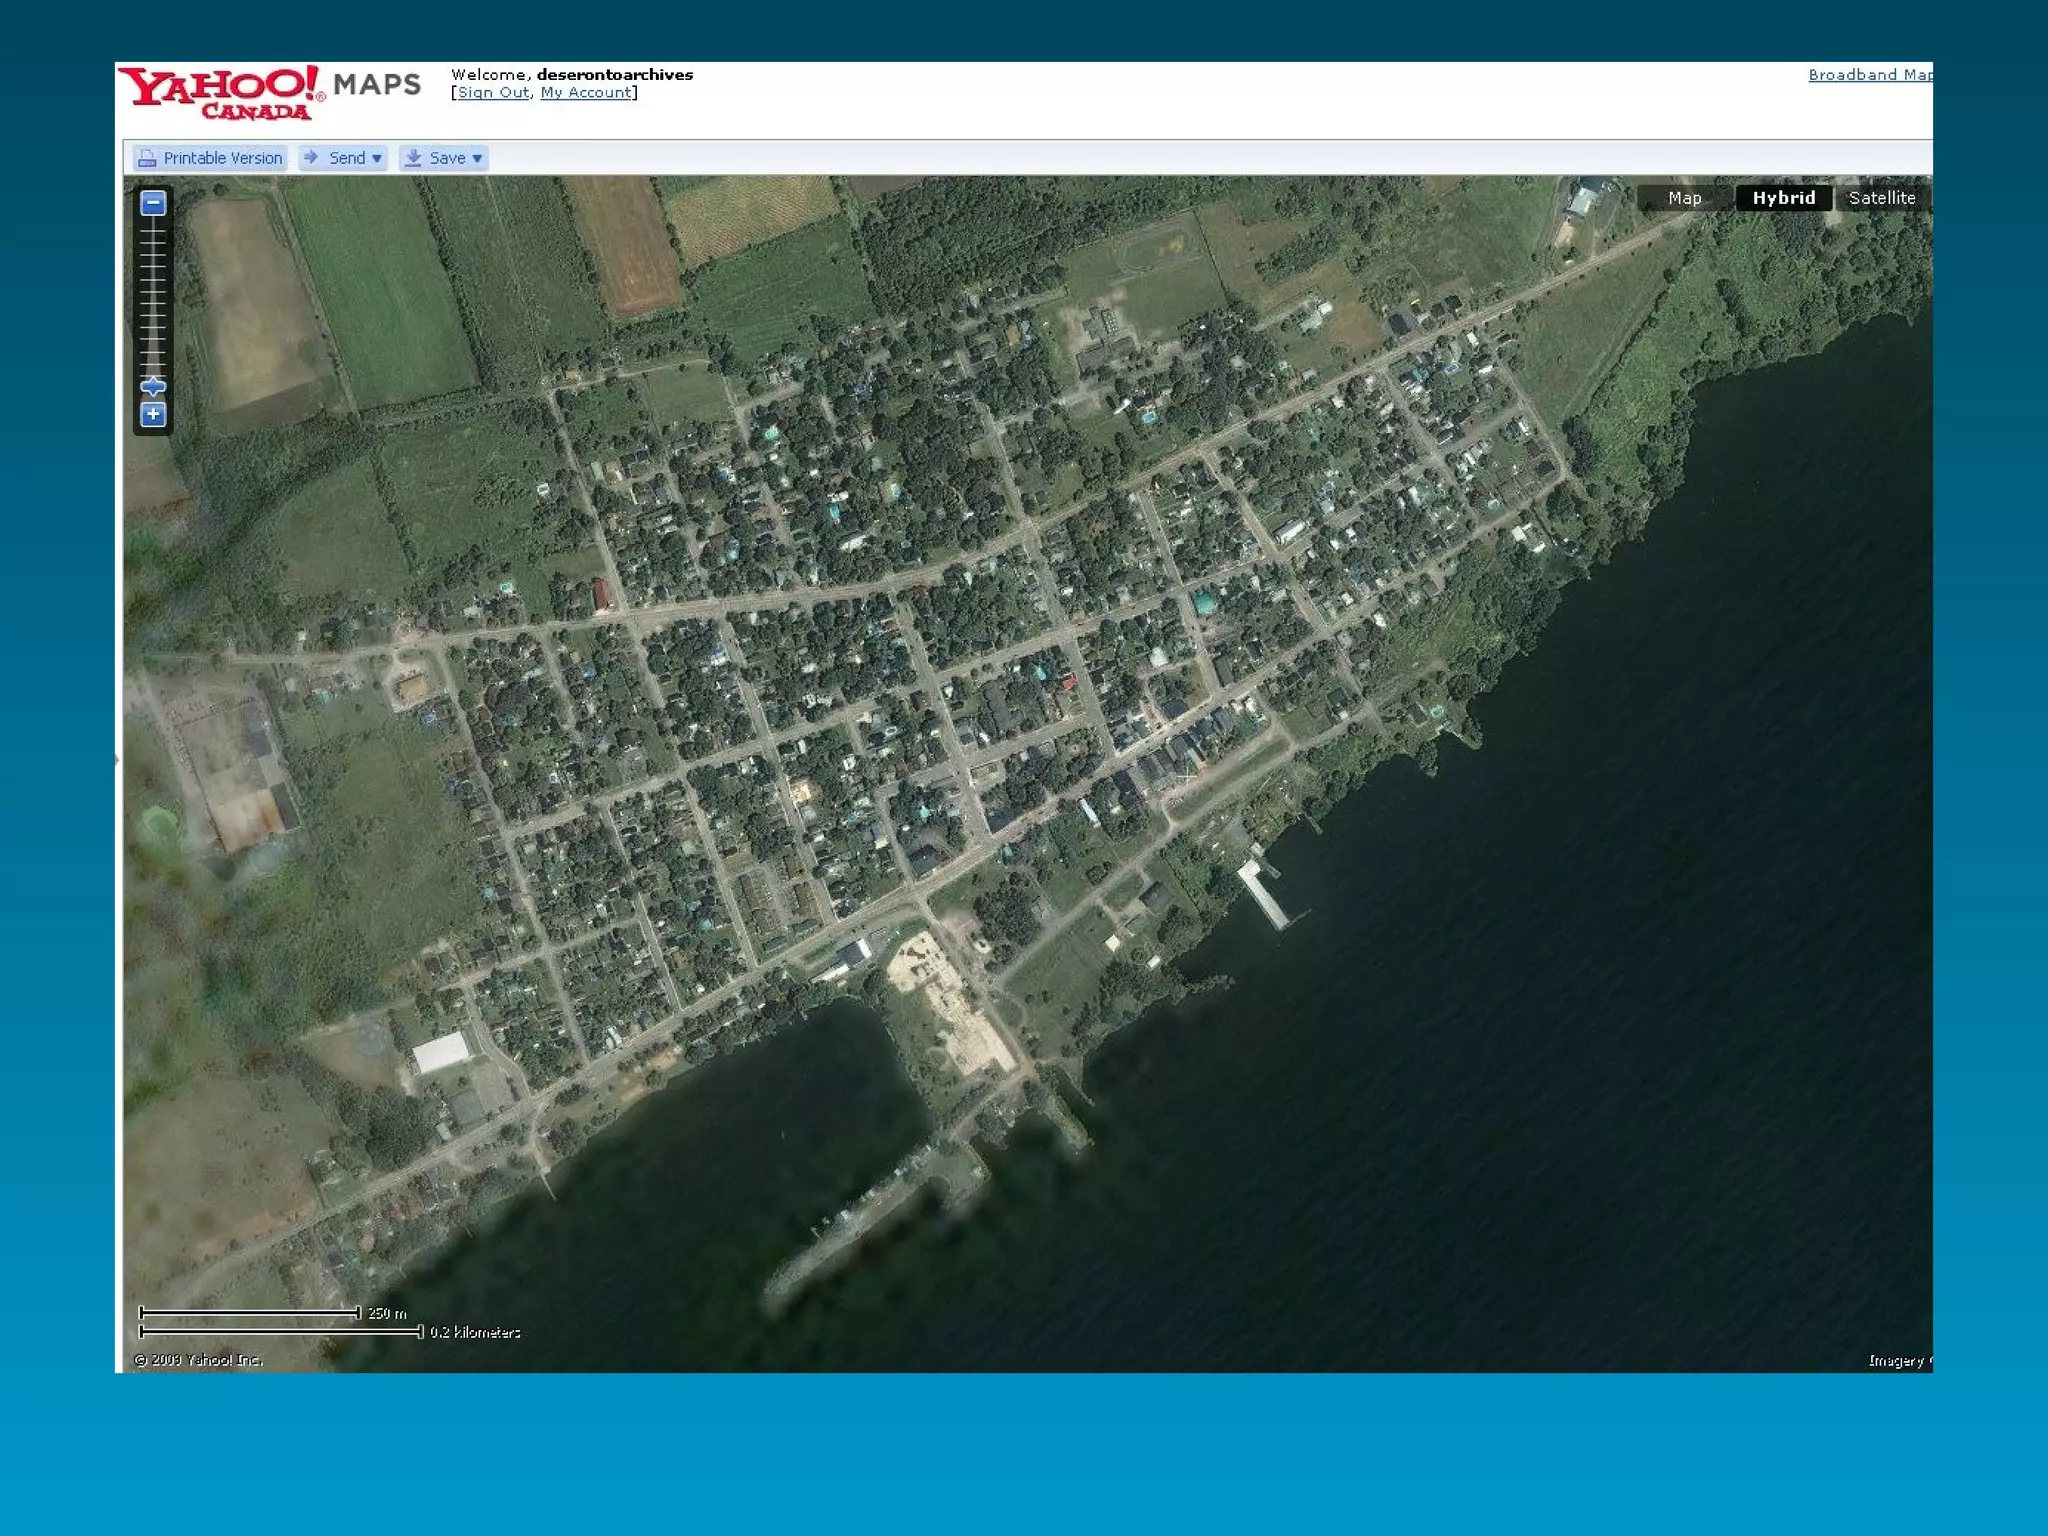Click the Yahoo! Inc. copyright notice
The width and height of the screenshot is (2048, 1536).
[199, 1360]
